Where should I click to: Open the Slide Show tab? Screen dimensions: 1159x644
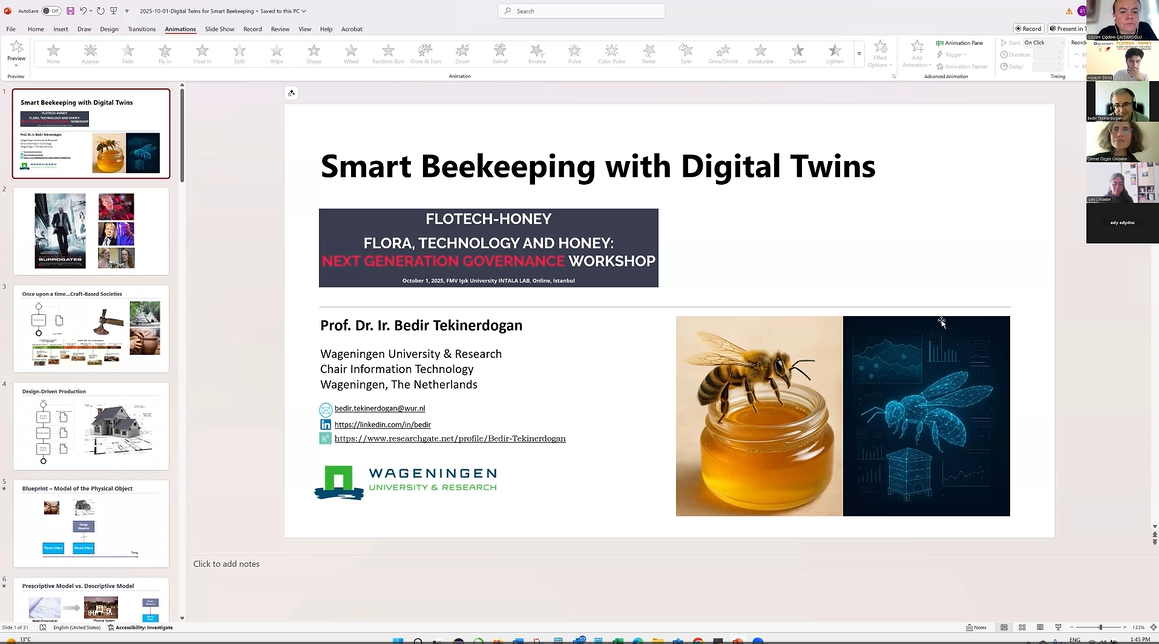[219, 29]
